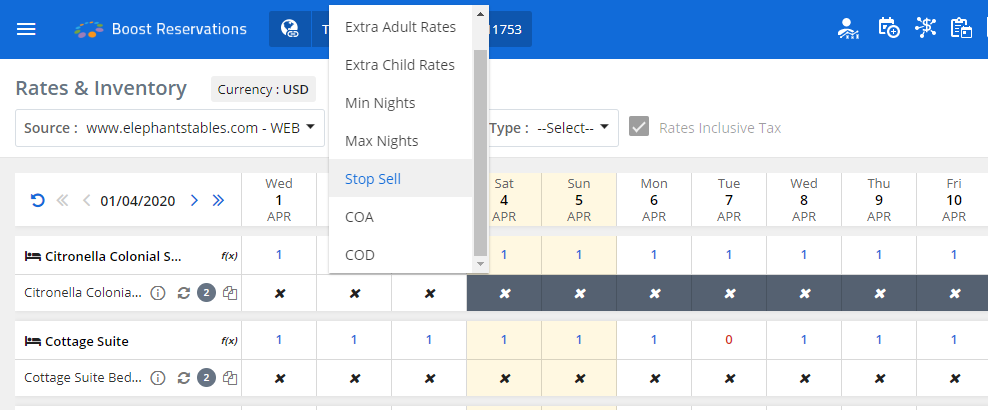
Task: Click copy icon on Citronella Colonial rate row
Action: pos(230,293)
